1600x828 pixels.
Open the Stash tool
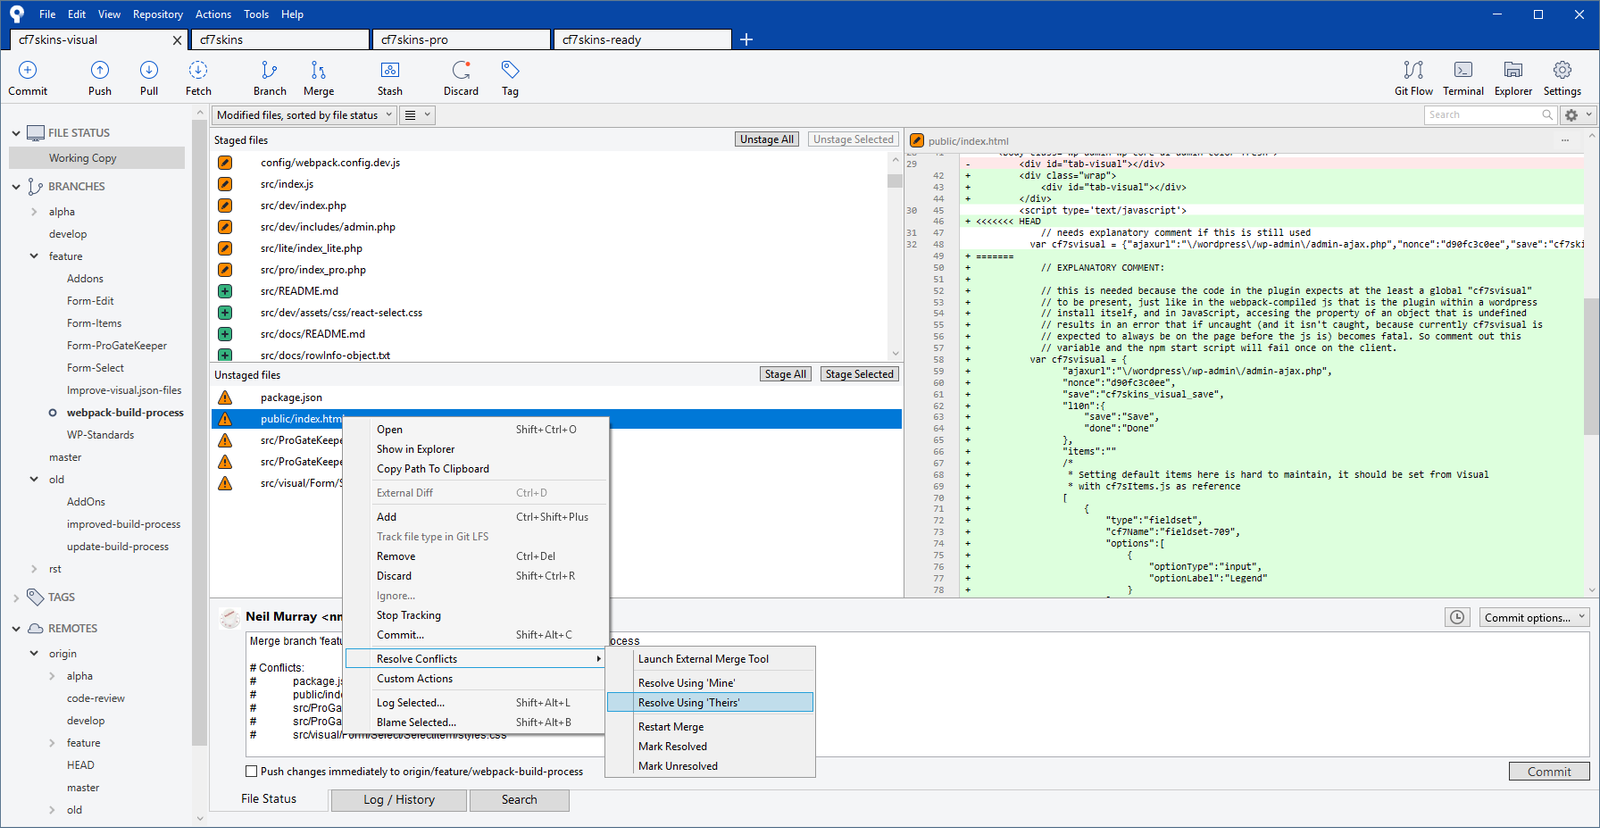tap(390, 78)
